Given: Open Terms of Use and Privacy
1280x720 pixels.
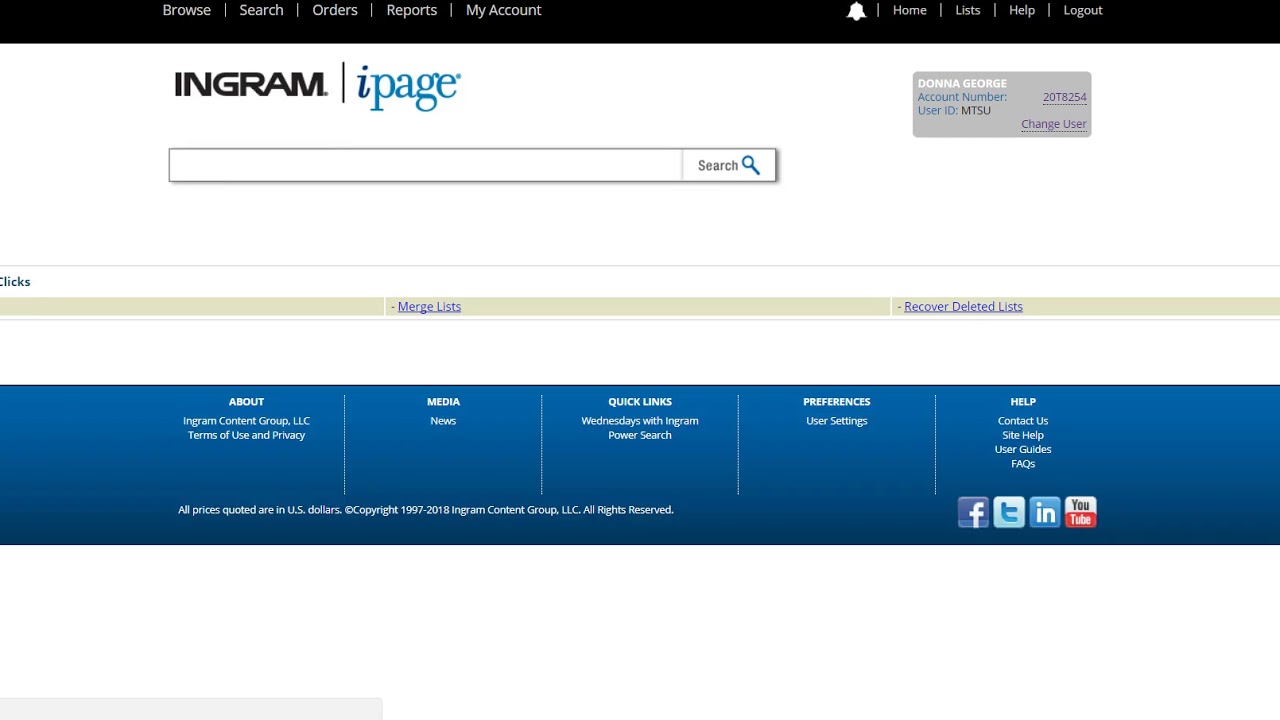Looking at the screenshot, I should (246, 435).
